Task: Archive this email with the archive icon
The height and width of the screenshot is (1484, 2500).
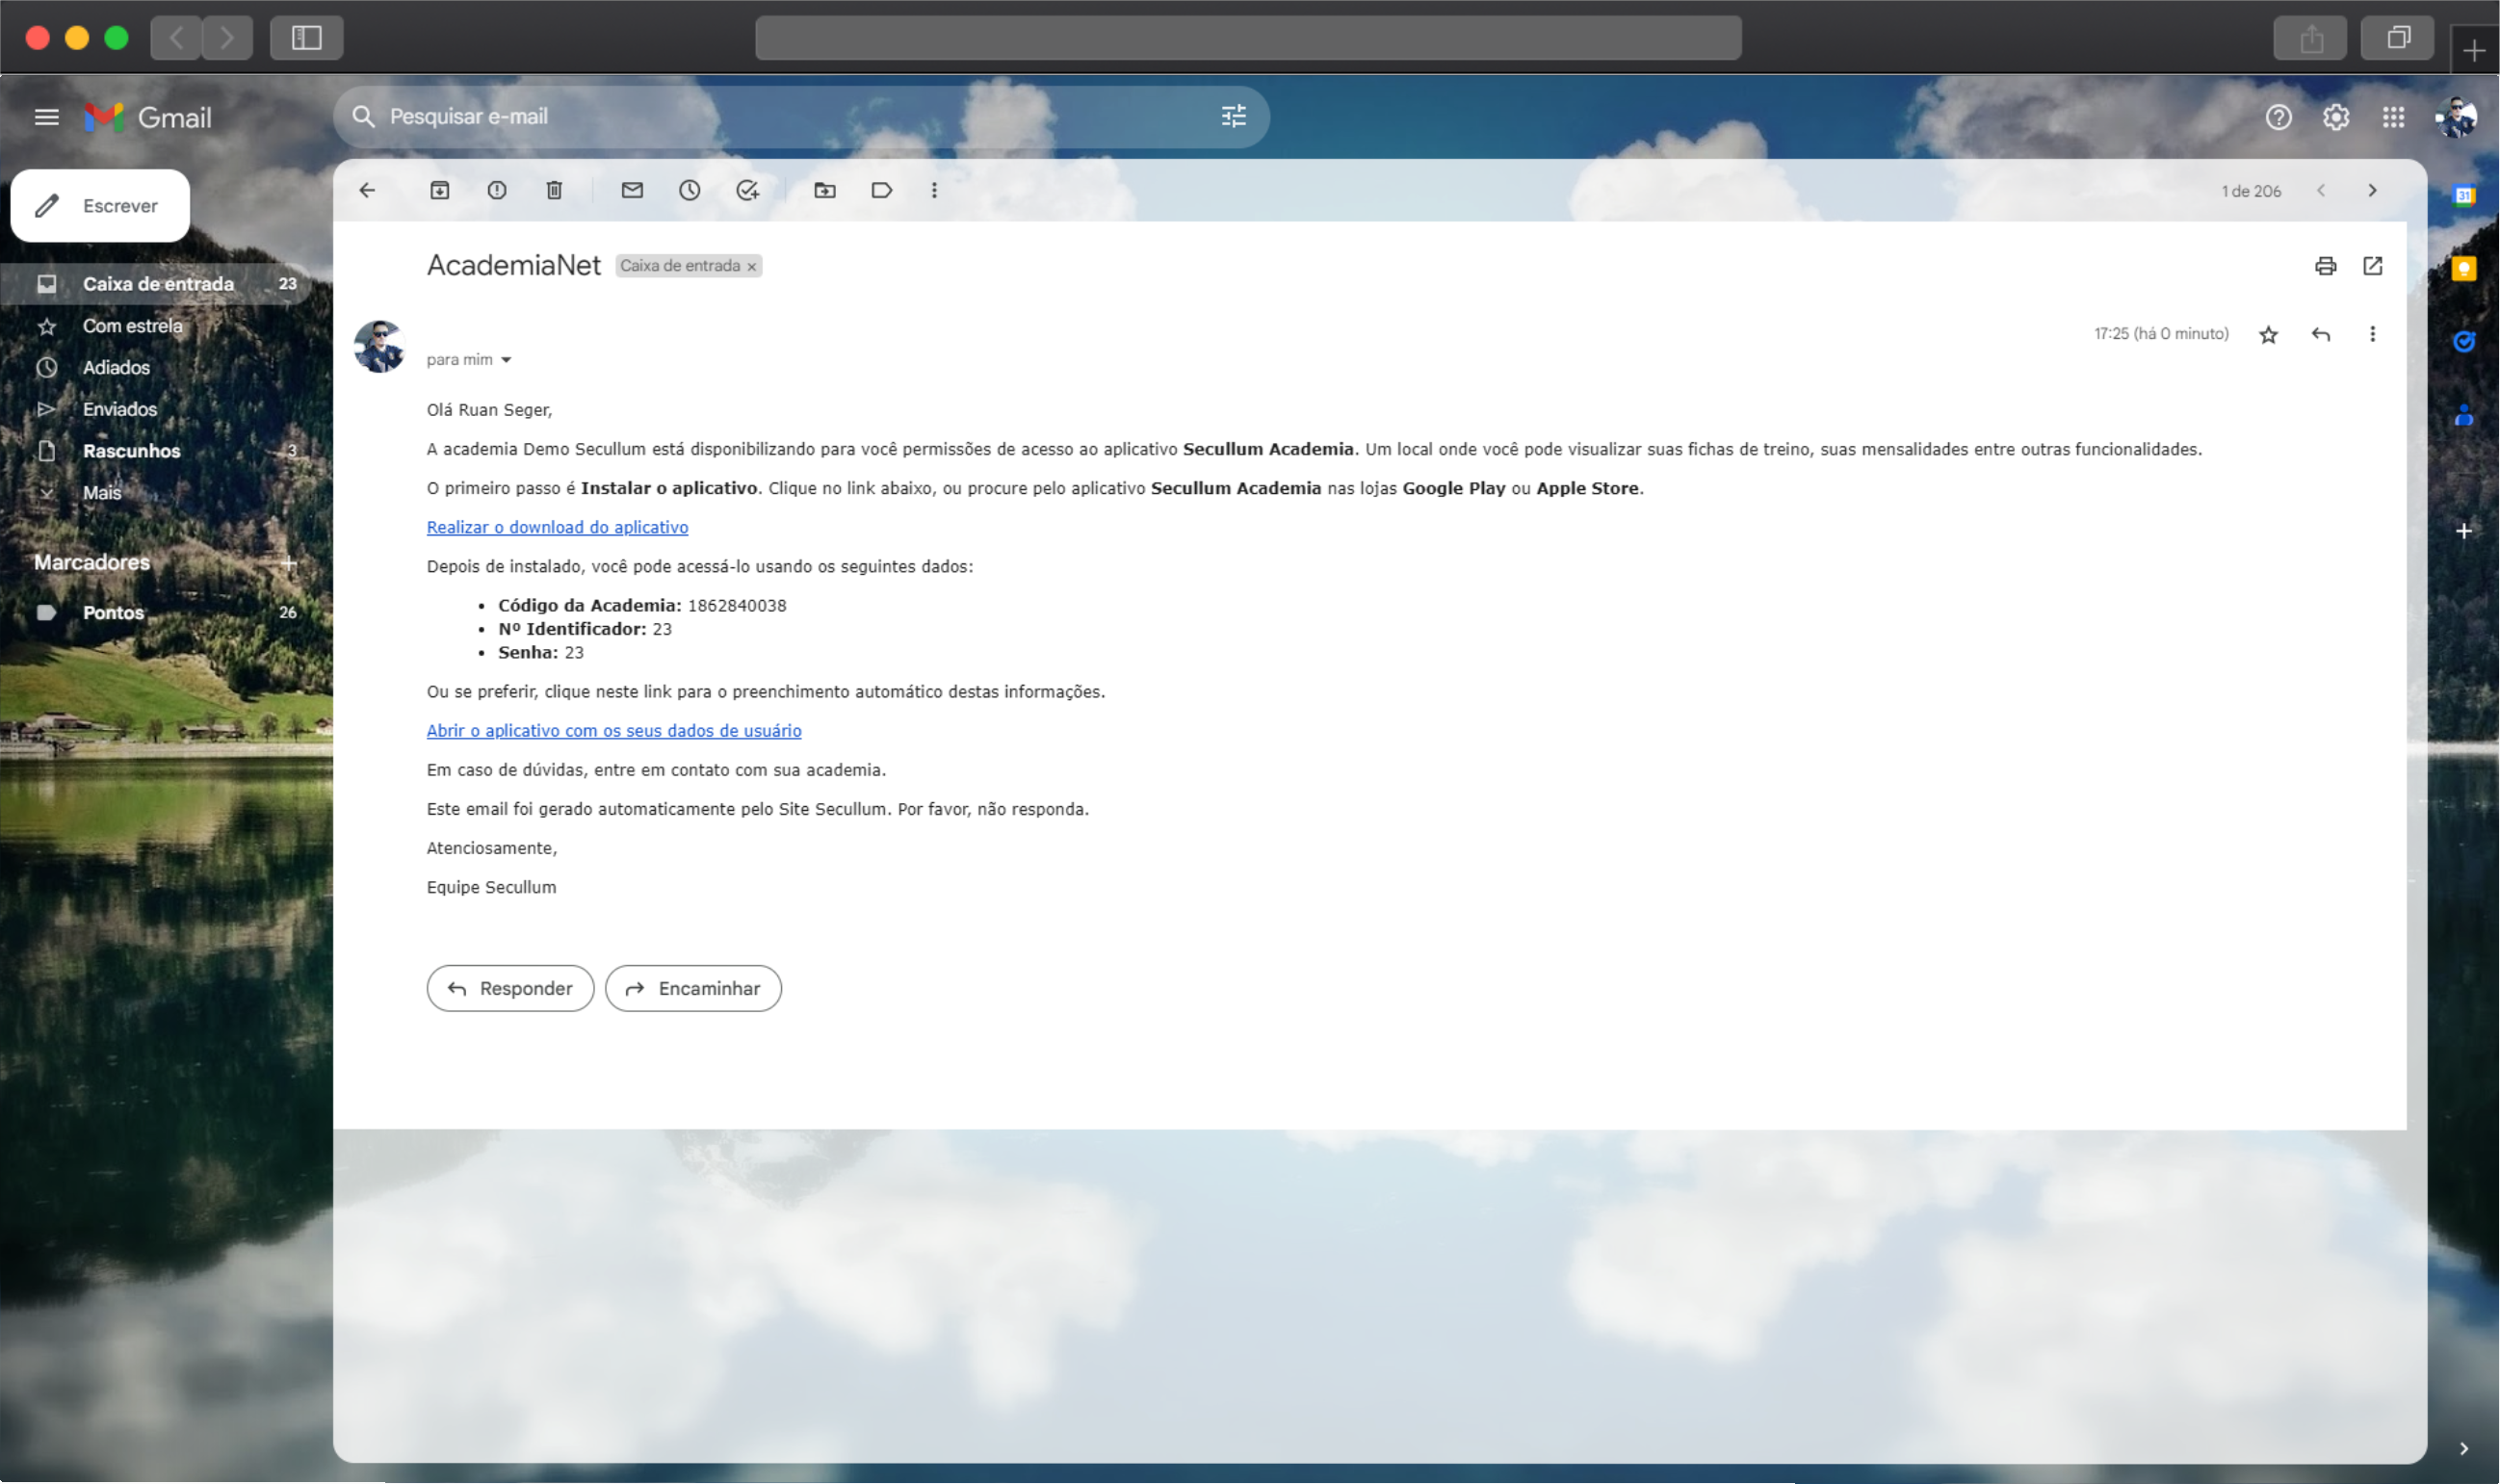Action: (x=439, y=190)
